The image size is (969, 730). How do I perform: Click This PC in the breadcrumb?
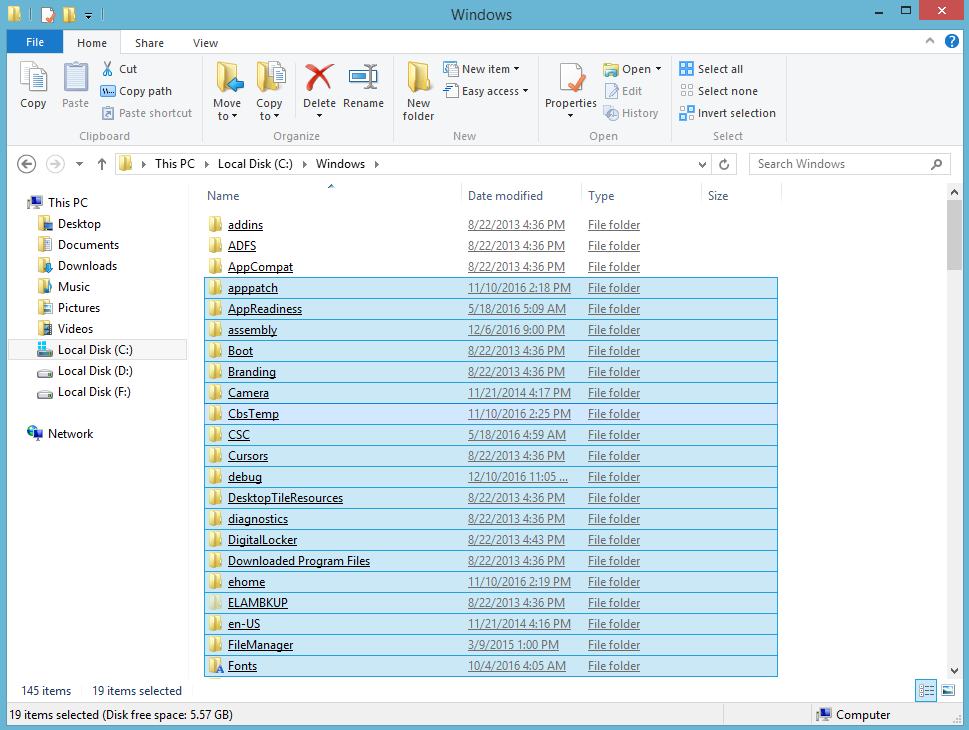pyautogui.click(x=174, y=164)
